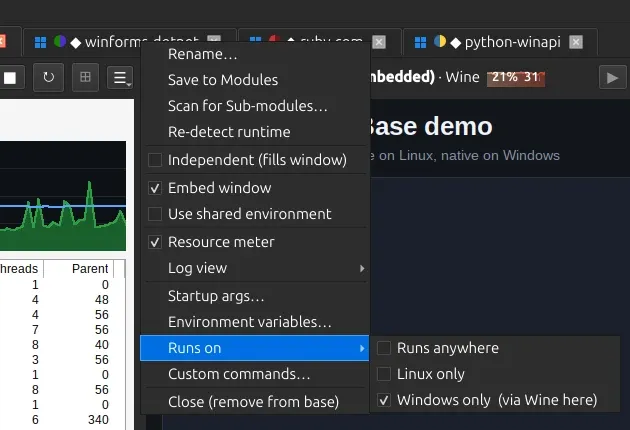
Task: Close the middle ruby tab
Action: (x=379, y=42)
